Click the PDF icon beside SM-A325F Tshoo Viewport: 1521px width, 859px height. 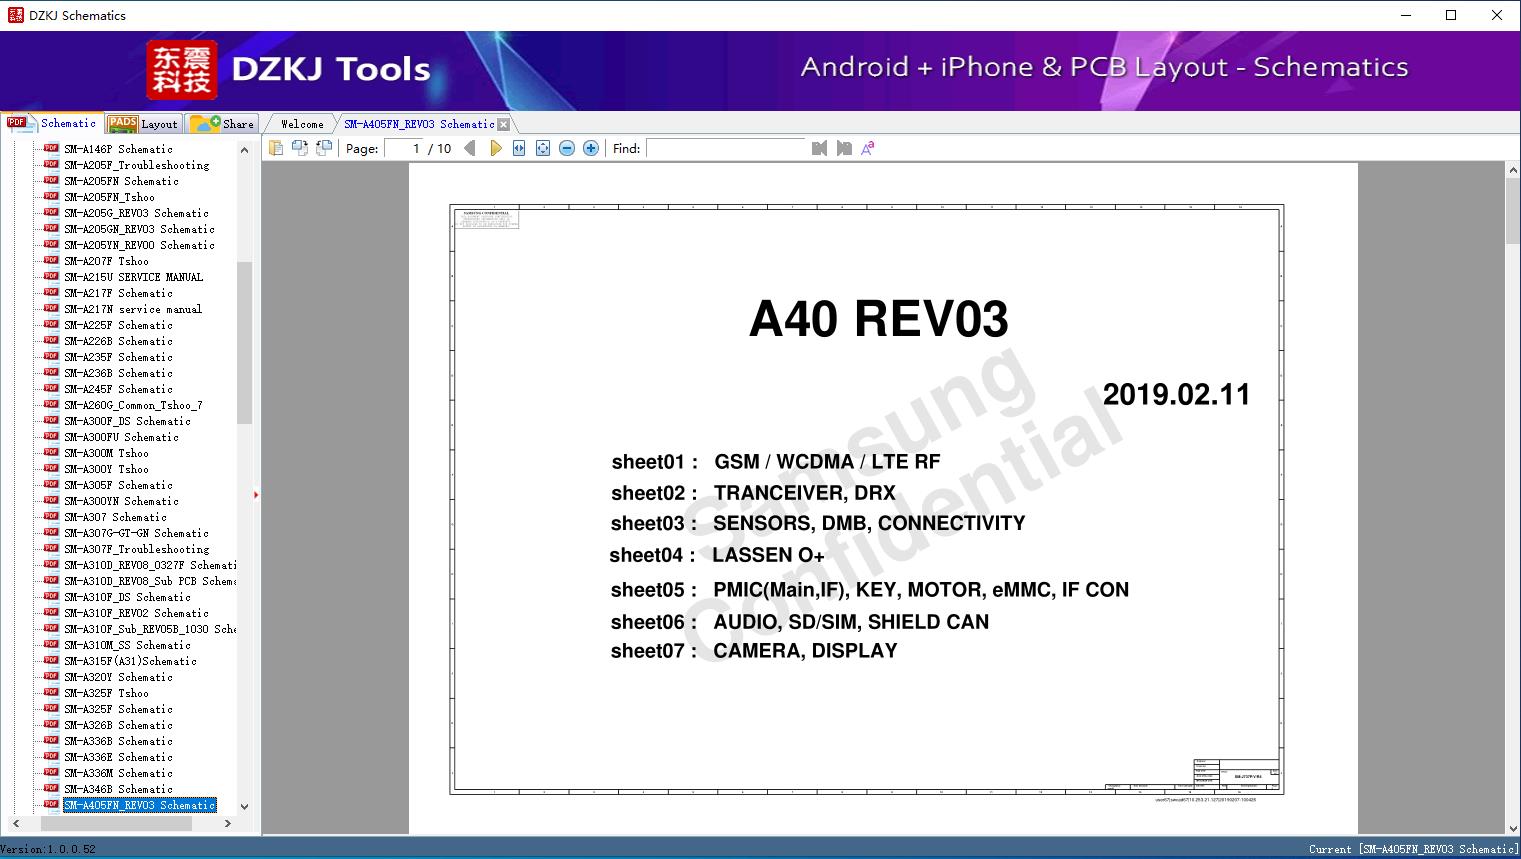[x=51, y=692]
